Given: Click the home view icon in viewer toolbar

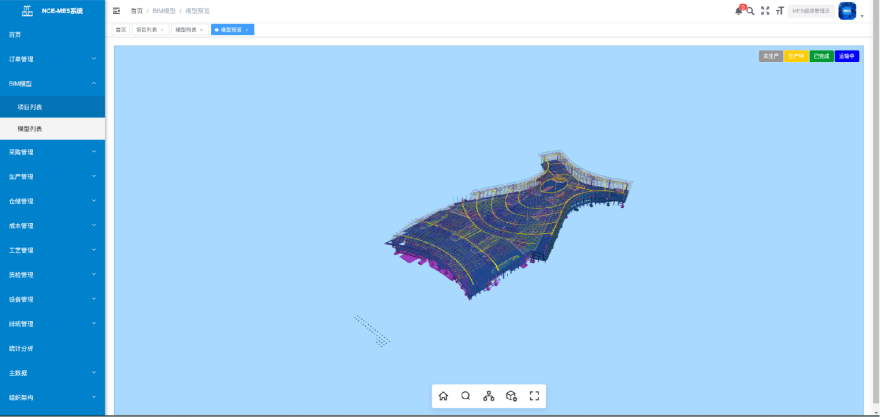Looking at the screenshot, I should [x=443, y=396].
